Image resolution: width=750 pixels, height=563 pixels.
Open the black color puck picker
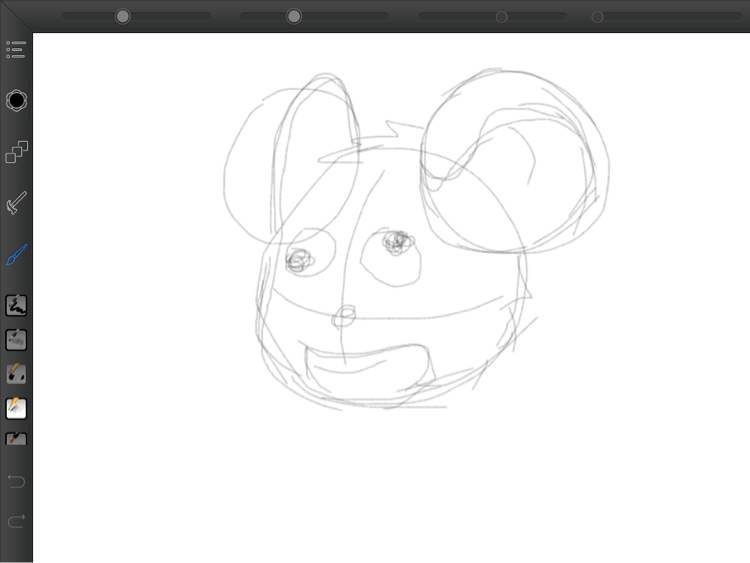tap(16, 100)
